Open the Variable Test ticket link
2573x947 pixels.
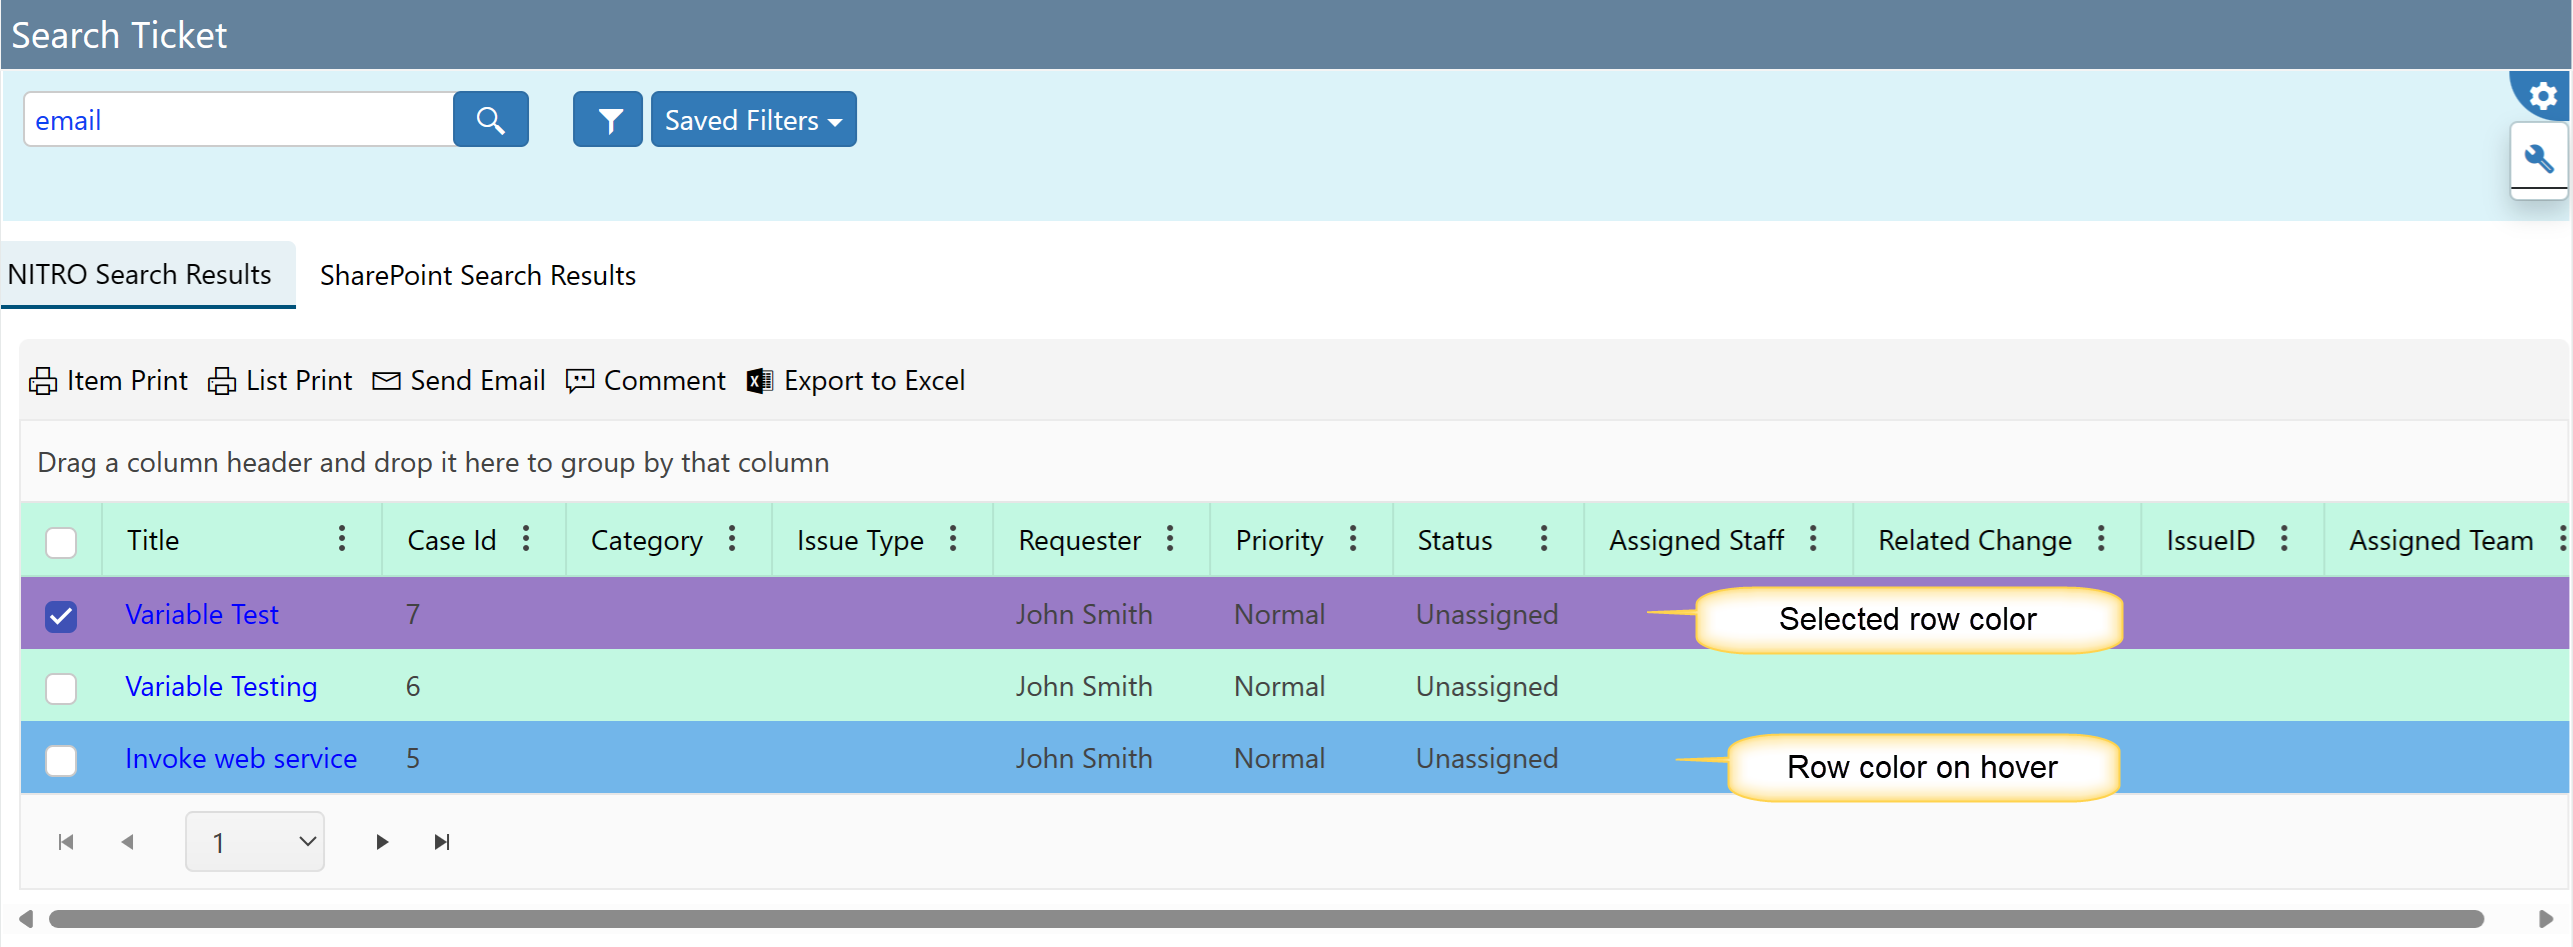[x=202, y=615]
